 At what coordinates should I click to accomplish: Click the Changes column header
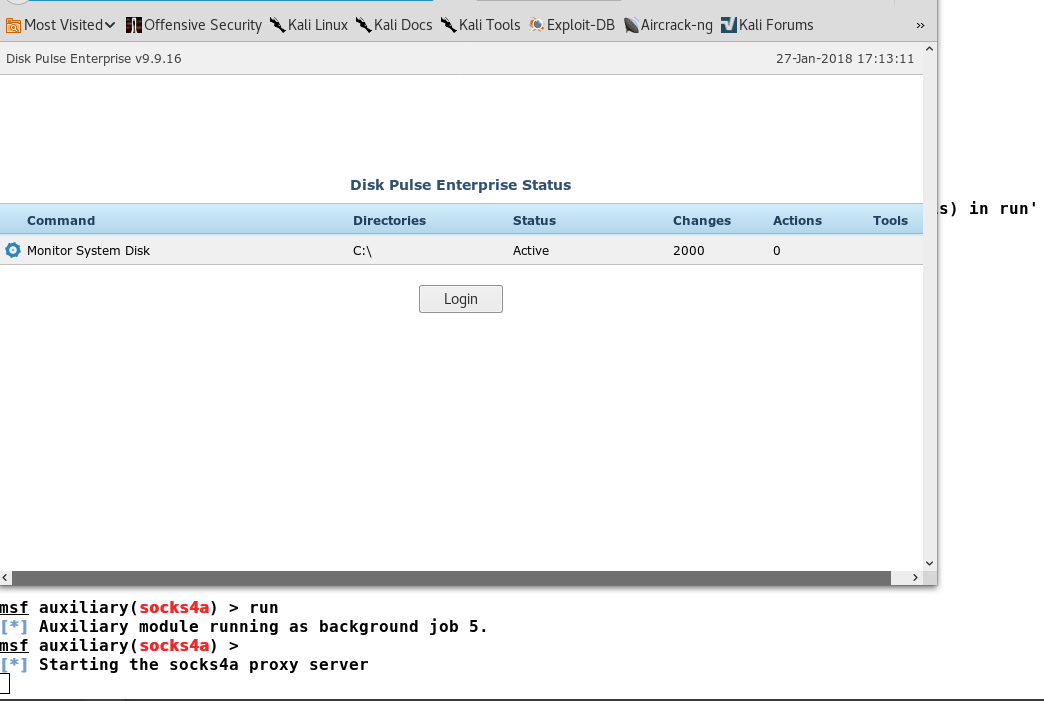(702, 220)
